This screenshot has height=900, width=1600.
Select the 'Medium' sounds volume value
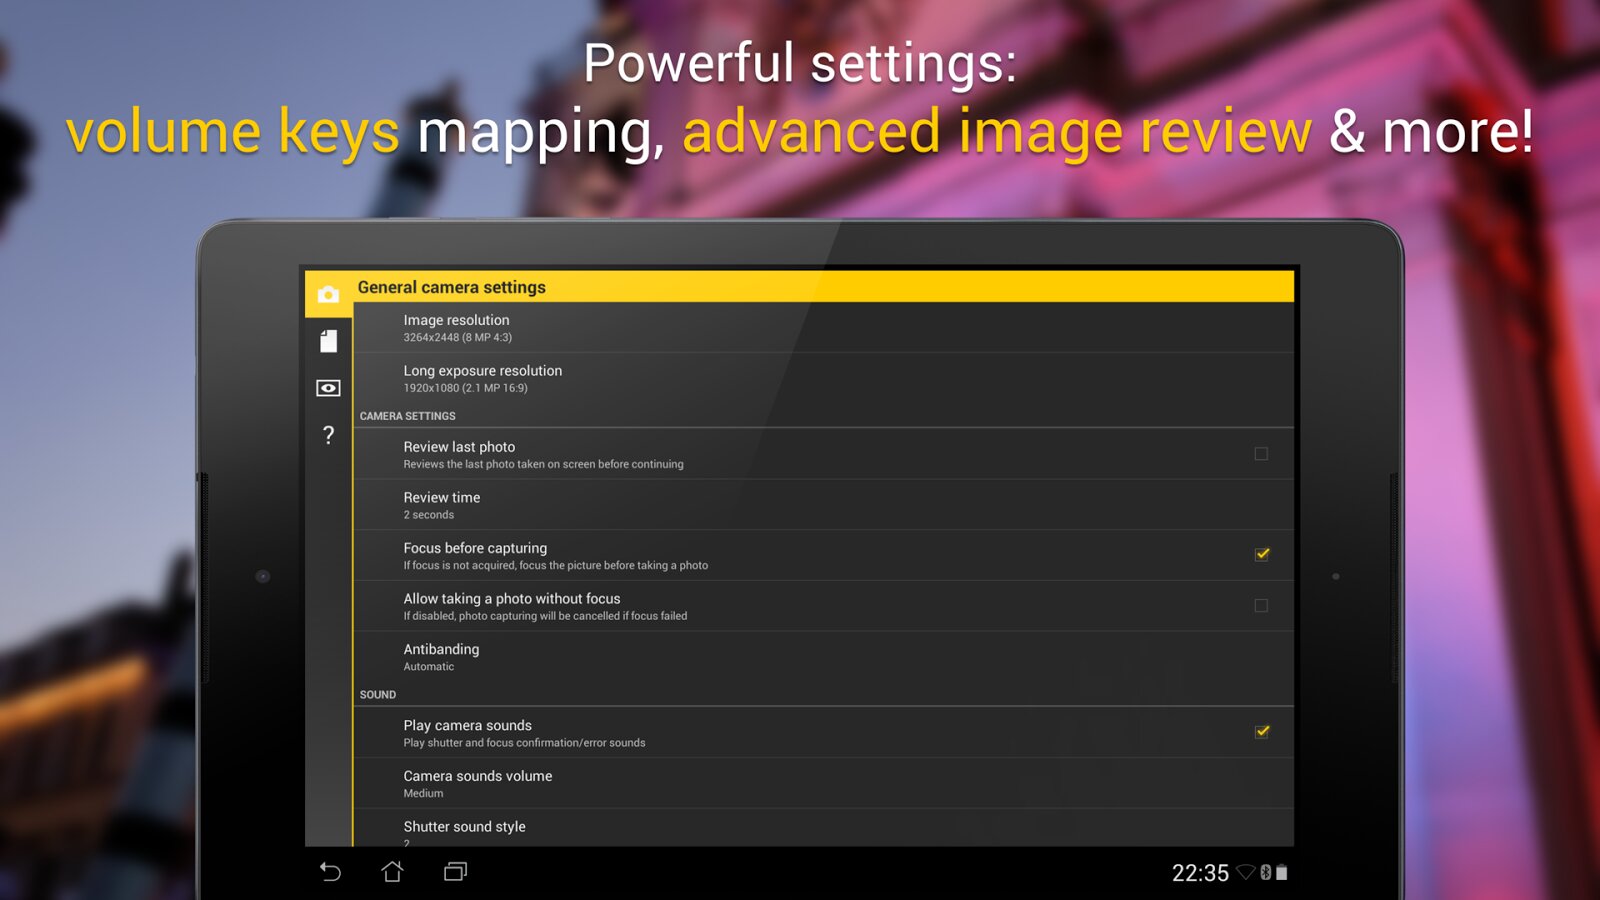click(423, 794)
